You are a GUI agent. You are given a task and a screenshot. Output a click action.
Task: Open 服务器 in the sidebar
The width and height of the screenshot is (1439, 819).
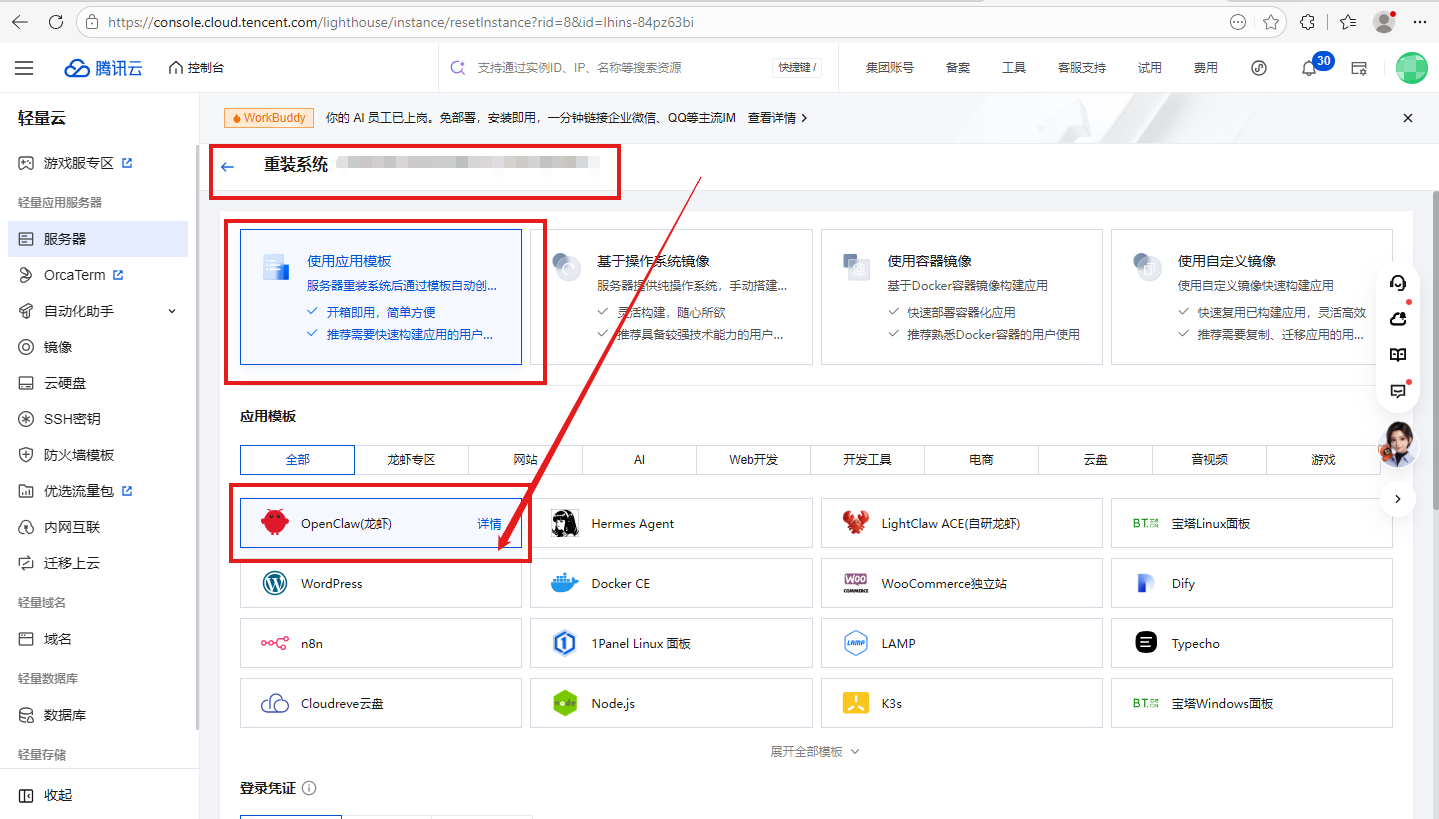click(98, 239)
